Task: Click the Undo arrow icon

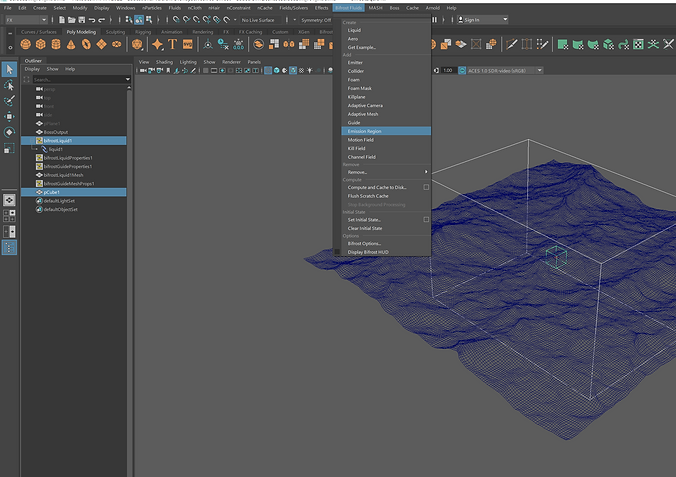Action: (x=91, y=20)
